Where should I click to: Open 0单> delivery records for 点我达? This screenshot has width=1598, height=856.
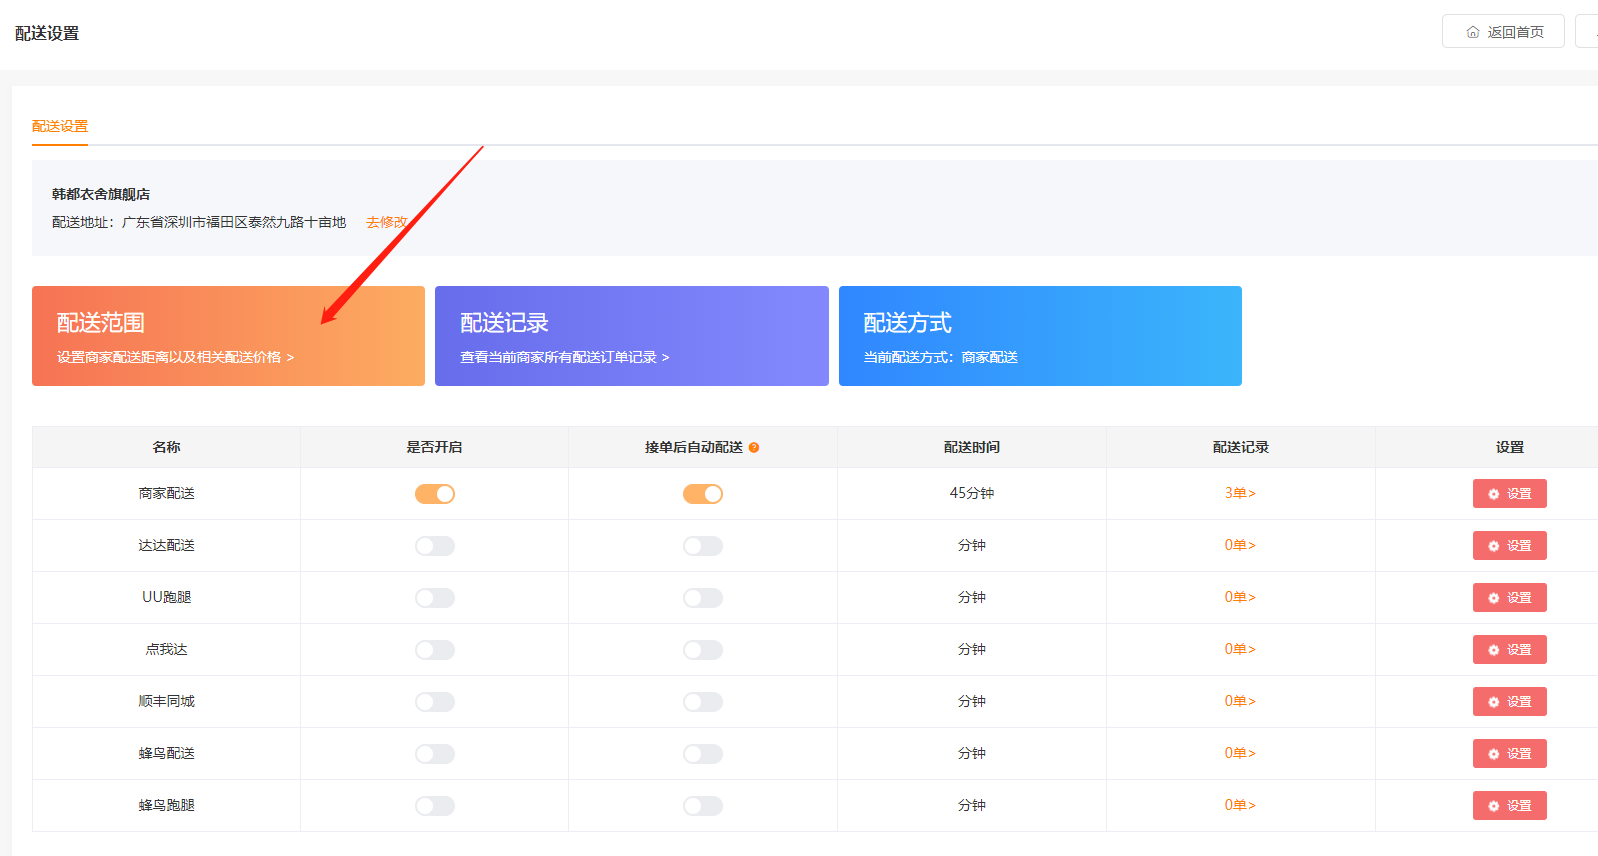pyautogui.click(x=1240, y=649)
